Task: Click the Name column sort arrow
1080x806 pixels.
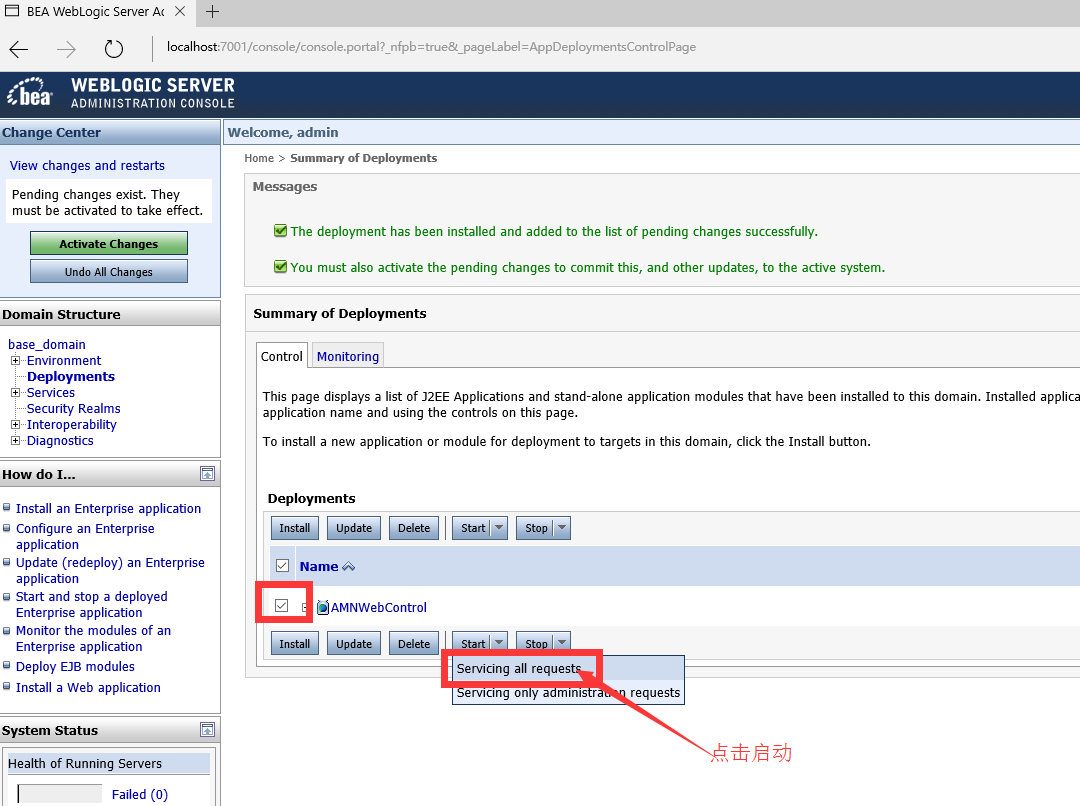Action: [x=349, y=566]
